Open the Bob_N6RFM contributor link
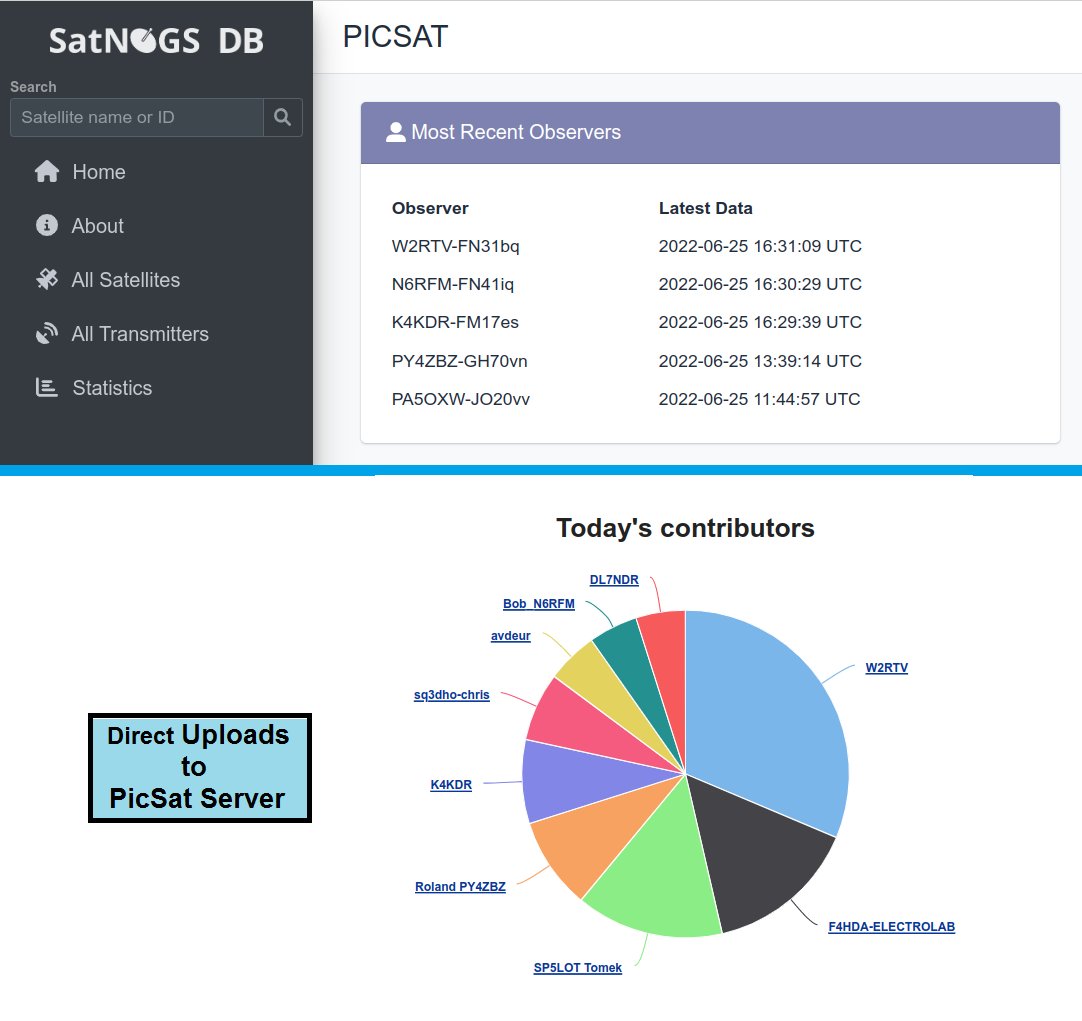The image size is (1082, 1021). (539, 604)
